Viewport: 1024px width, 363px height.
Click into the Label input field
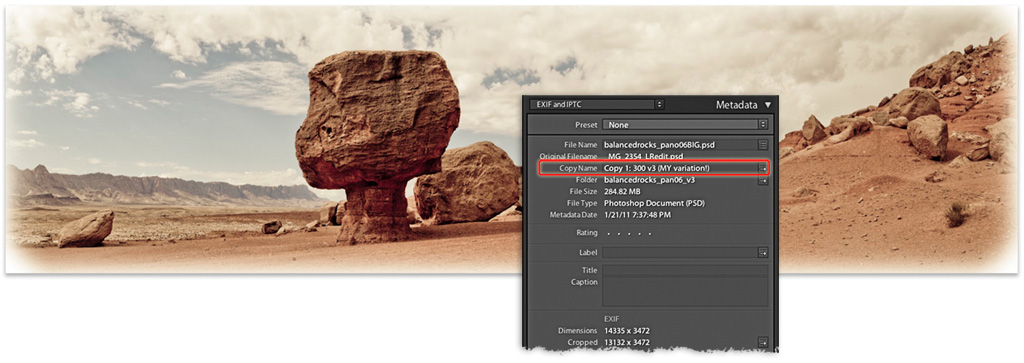click(x=679, y=253)
